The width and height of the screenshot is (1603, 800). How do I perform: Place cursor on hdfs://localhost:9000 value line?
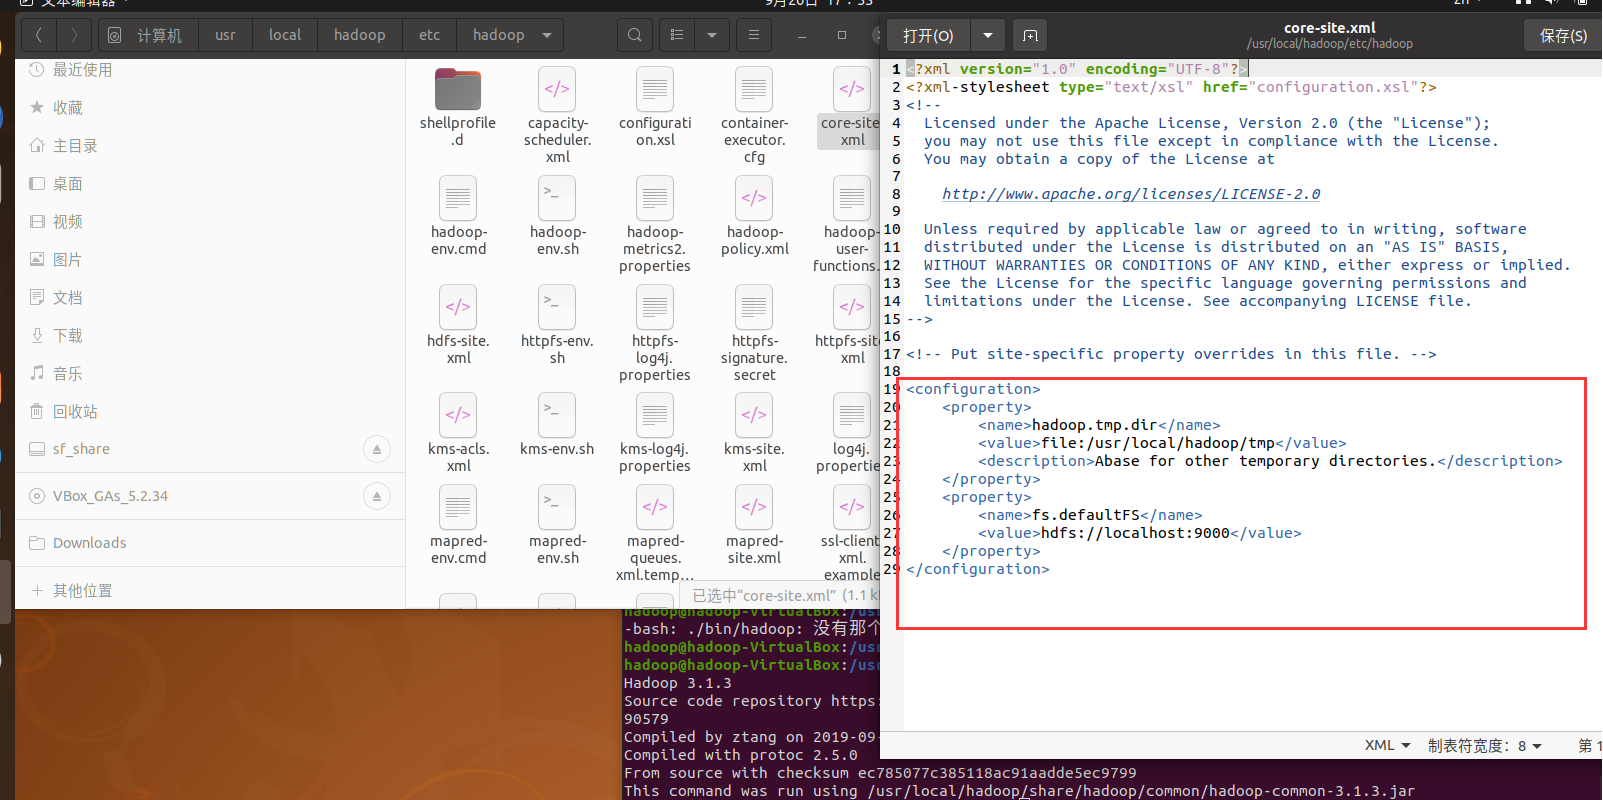pos(1140,533)
